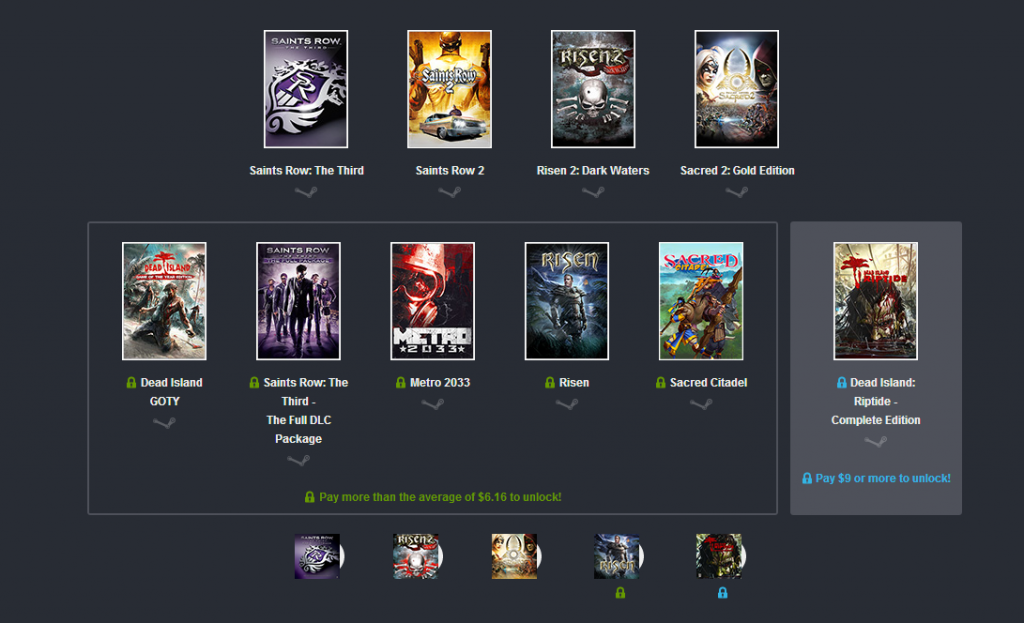Screen dimensions: 1024x623
Task: Click the Steam icon under Sacred Citadel
Action: (701, 404)
